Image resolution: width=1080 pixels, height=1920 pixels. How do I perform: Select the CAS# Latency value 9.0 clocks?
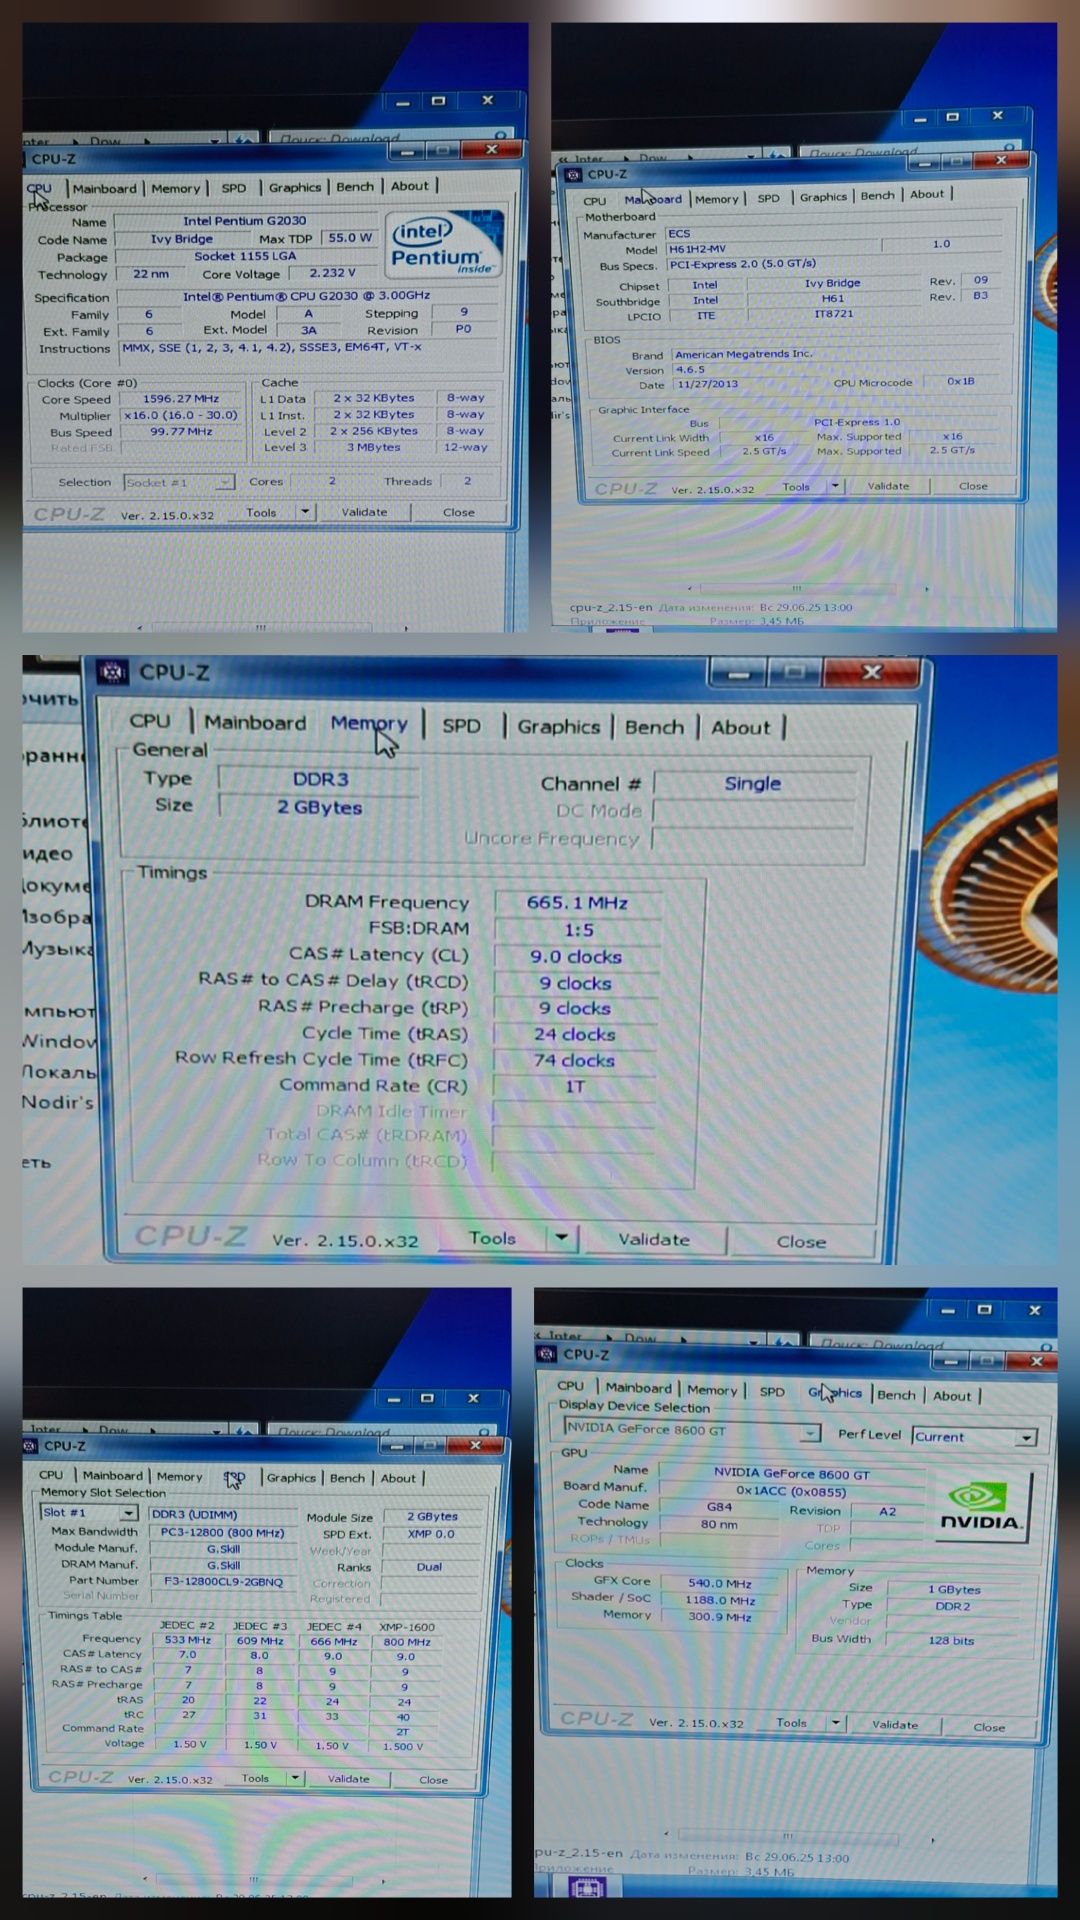click(x=577, y=956)
